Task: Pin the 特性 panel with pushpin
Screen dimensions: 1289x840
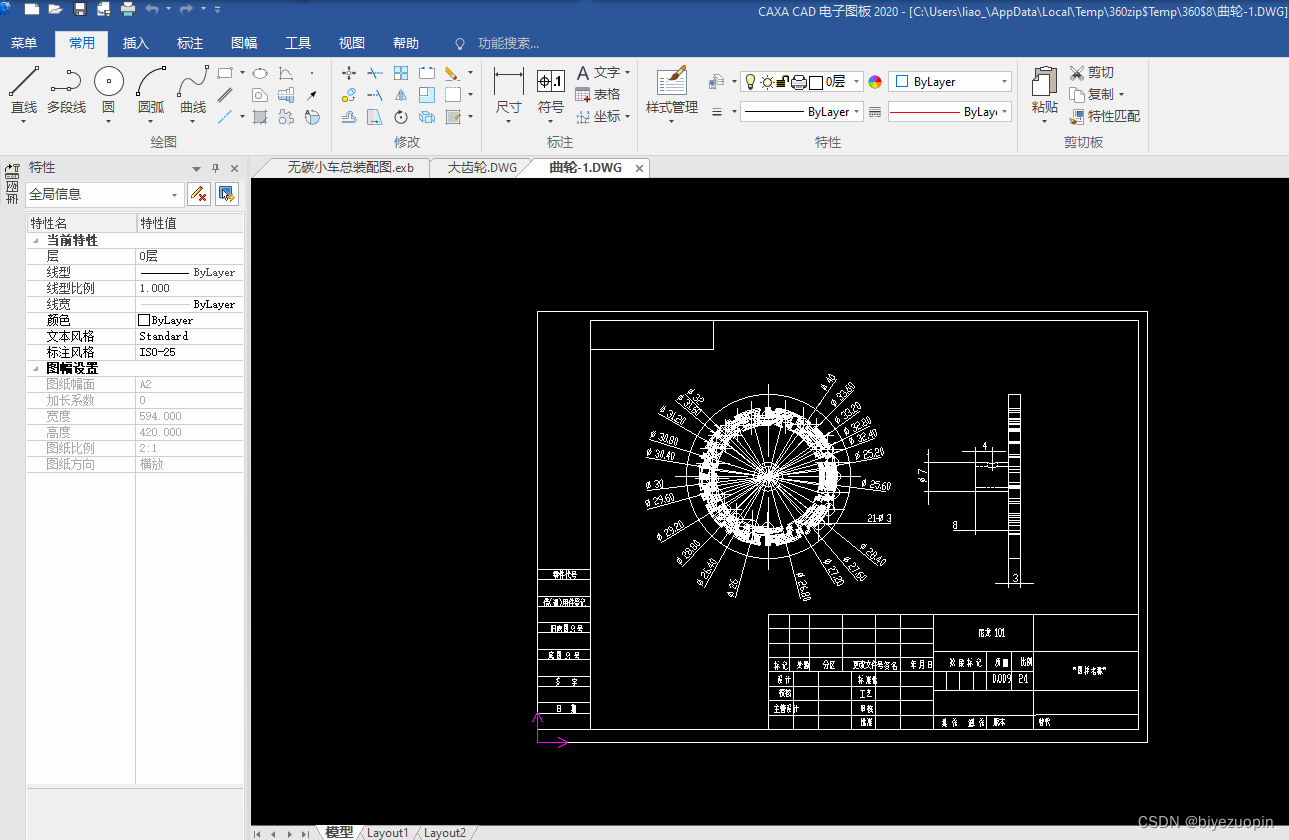Action: click(x=215, y=168)
